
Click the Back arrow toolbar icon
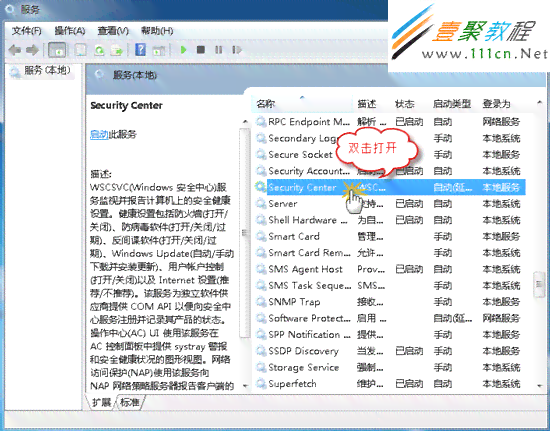14,50
